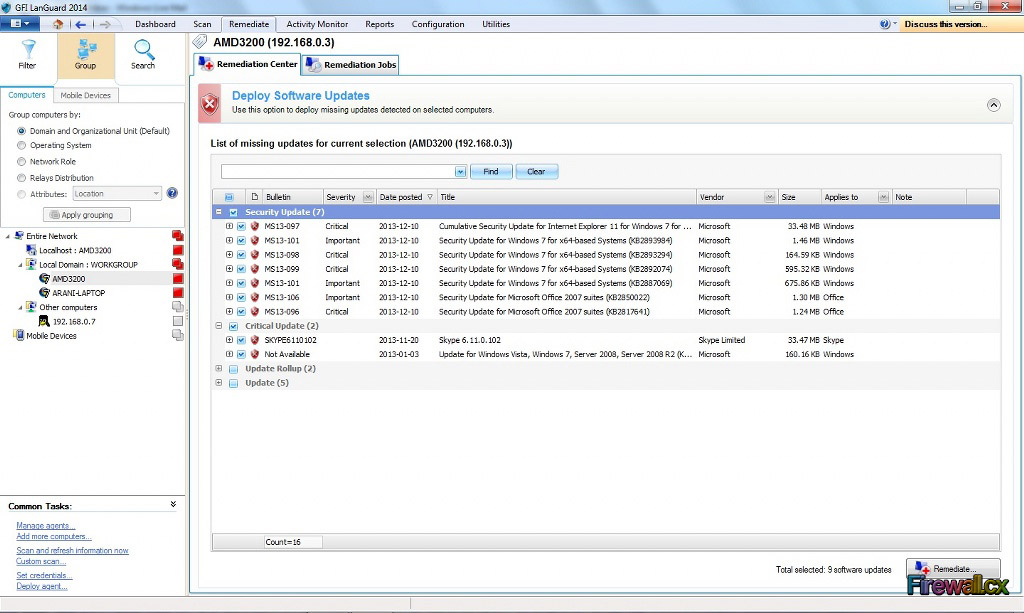Viewport: 1024px width, 613px height.
Task: Switch to the Mobile Devices tab
Action: tap(86, 95)
